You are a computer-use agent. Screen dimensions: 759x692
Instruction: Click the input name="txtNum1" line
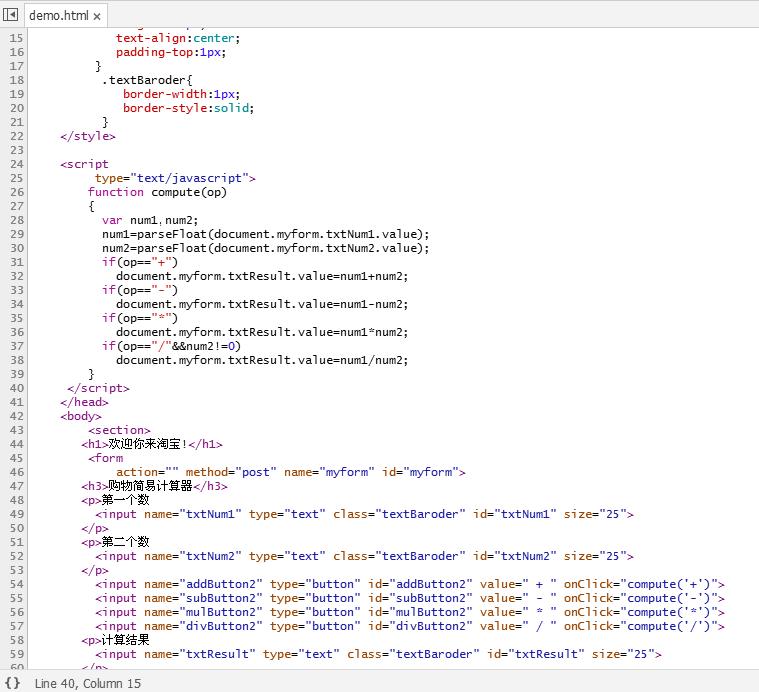pyautogui.click(x=364, y=514)
